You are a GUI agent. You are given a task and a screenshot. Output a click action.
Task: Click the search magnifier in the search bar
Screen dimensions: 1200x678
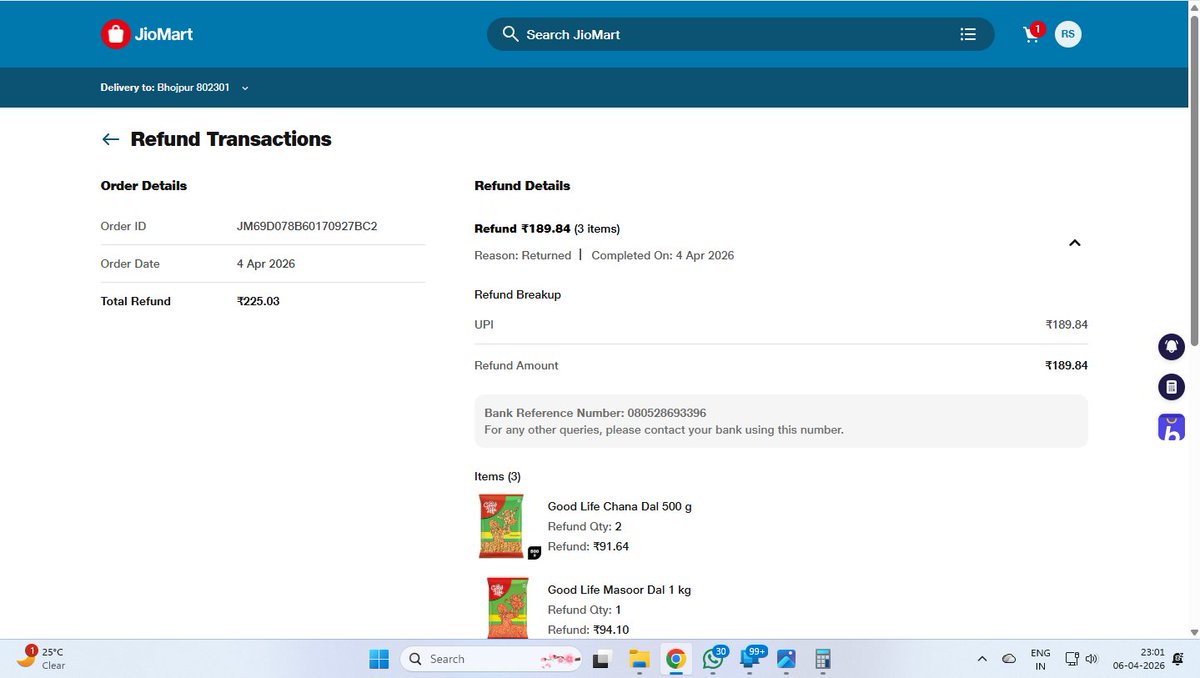tap(510, 33)
